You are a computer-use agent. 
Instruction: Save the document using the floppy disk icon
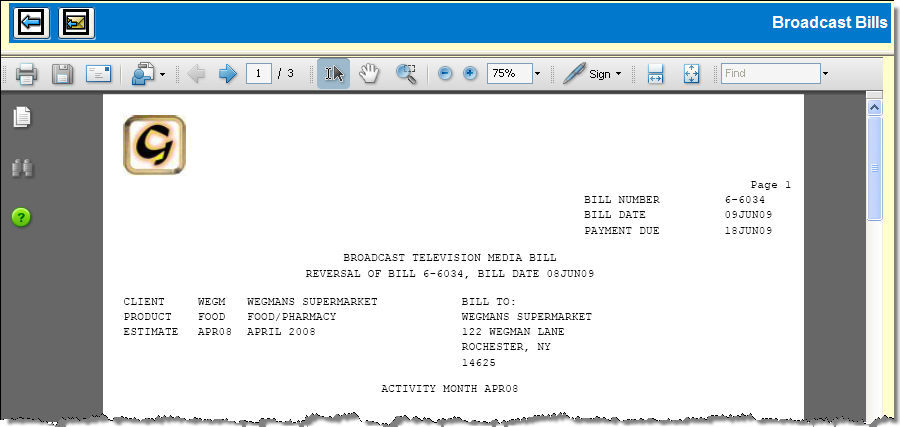click(x=62, y=74)
